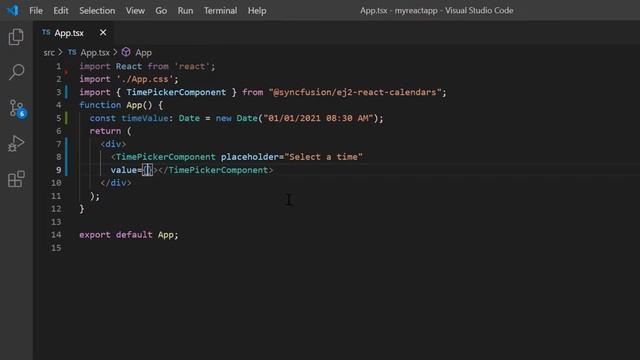Click the React identifier on line 1

[x=129, y=66]
